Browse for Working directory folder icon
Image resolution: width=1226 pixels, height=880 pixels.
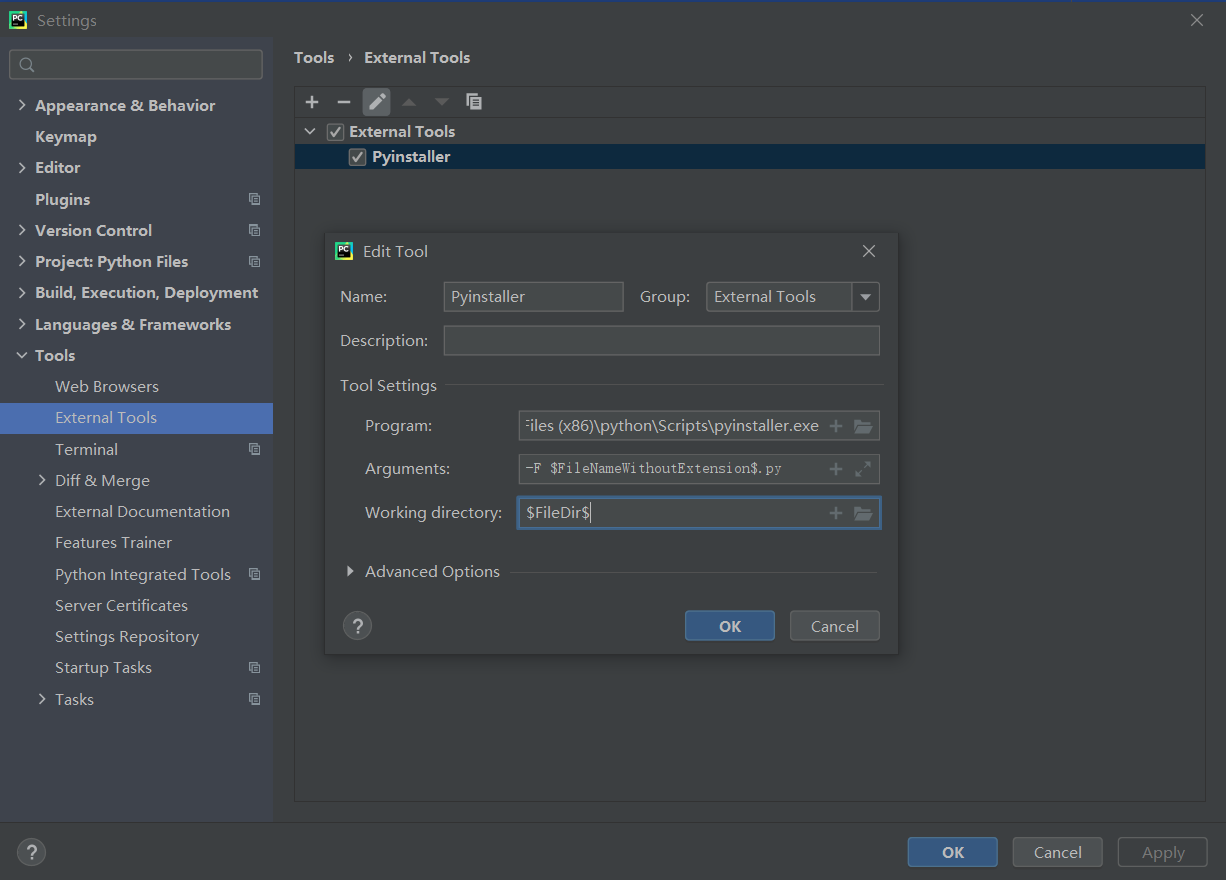pos(863,513)
